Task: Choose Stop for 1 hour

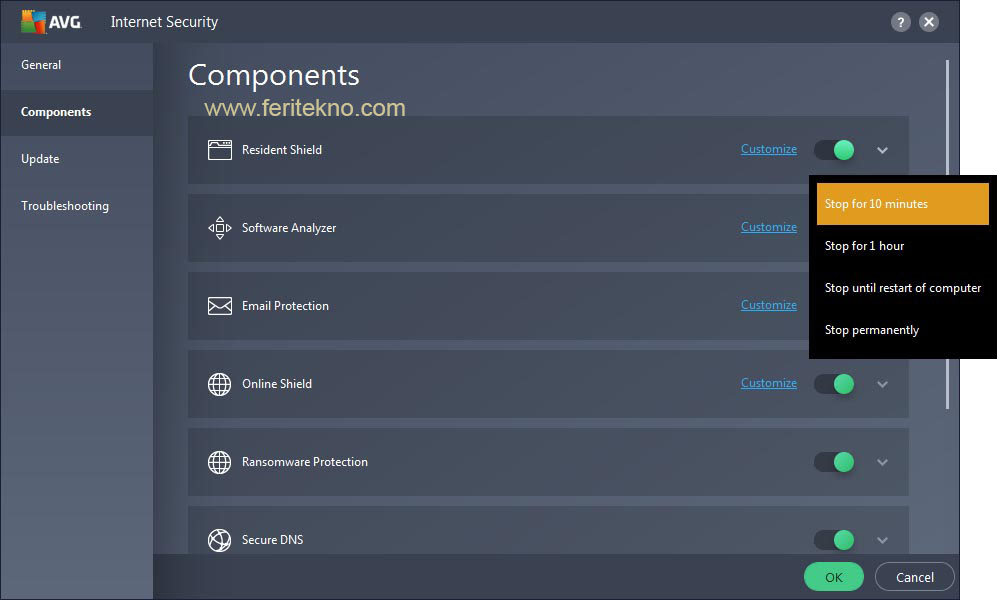Action: tap(902, 246)
